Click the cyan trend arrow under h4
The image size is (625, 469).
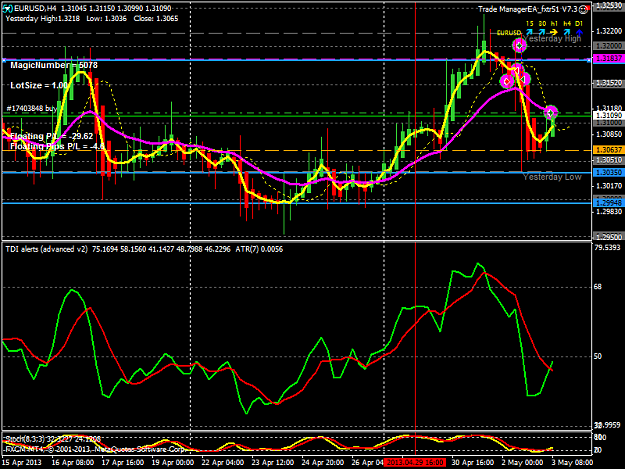tap(567, 32)
